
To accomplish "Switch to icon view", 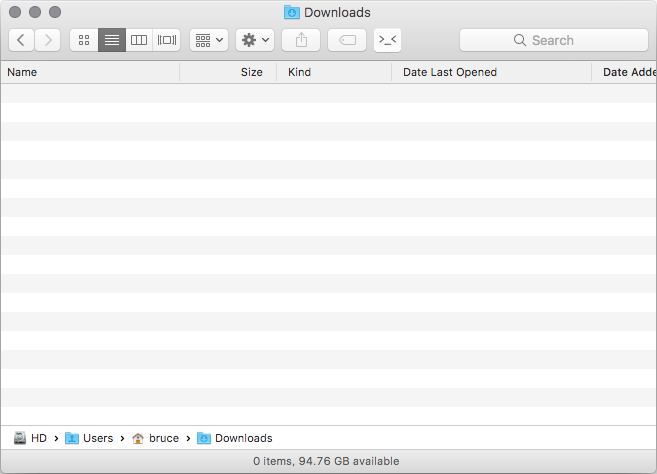I will click(84, 40).
